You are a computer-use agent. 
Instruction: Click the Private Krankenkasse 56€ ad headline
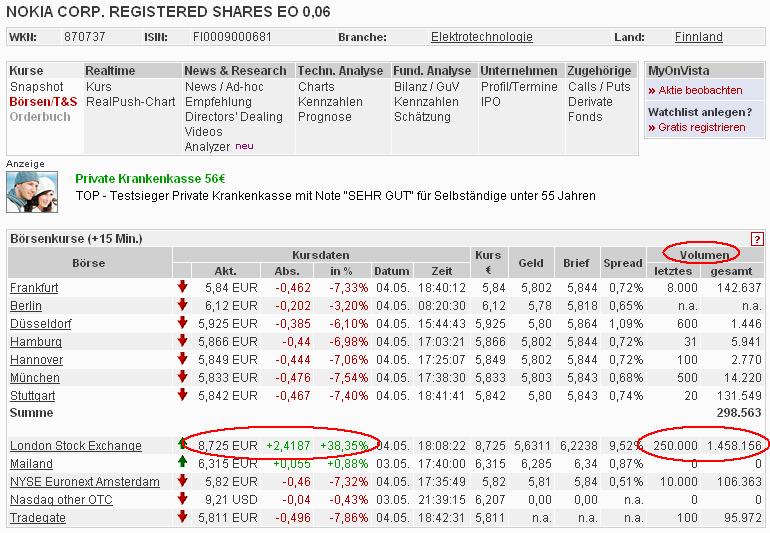click(150, 178)
